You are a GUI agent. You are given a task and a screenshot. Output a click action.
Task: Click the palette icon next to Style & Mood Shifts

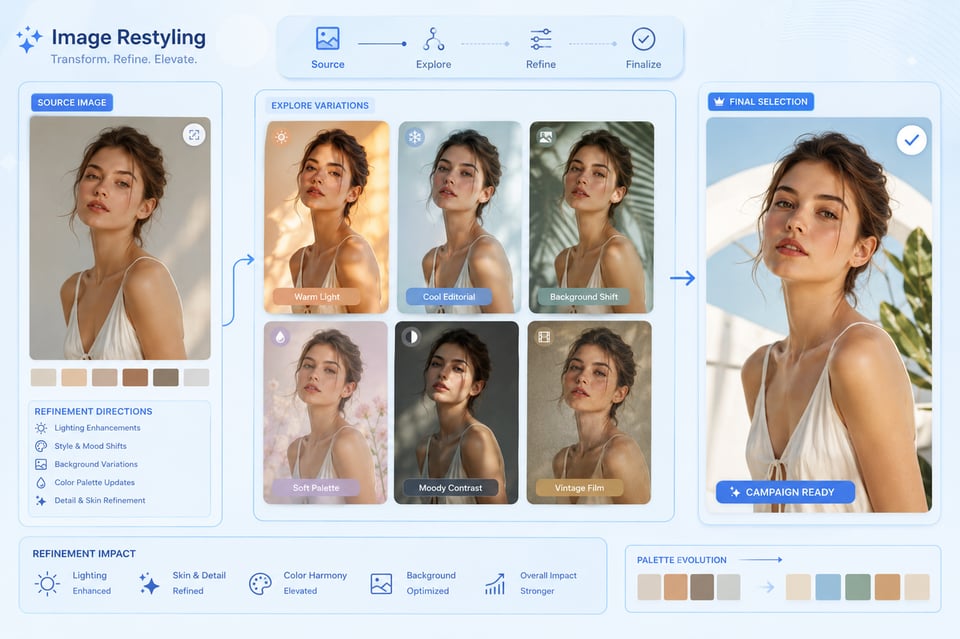[41, 446]
